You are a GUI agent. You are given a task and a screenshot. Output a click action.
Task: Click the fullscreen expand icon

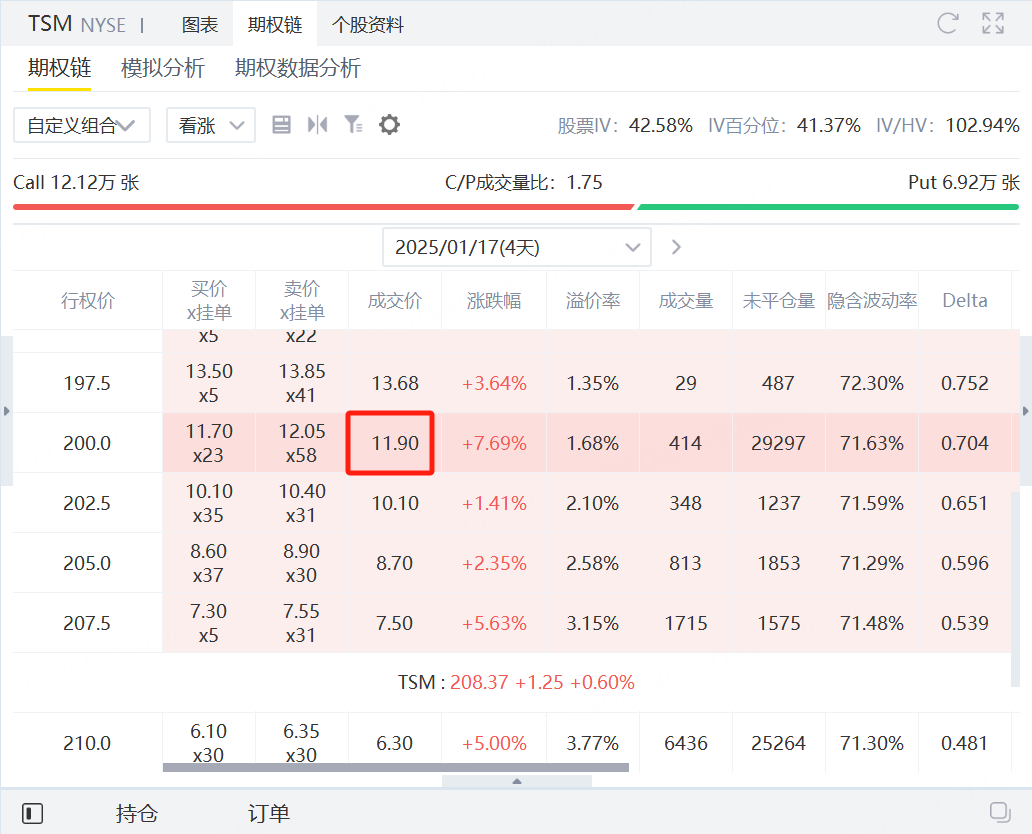(x=993, y=24)
